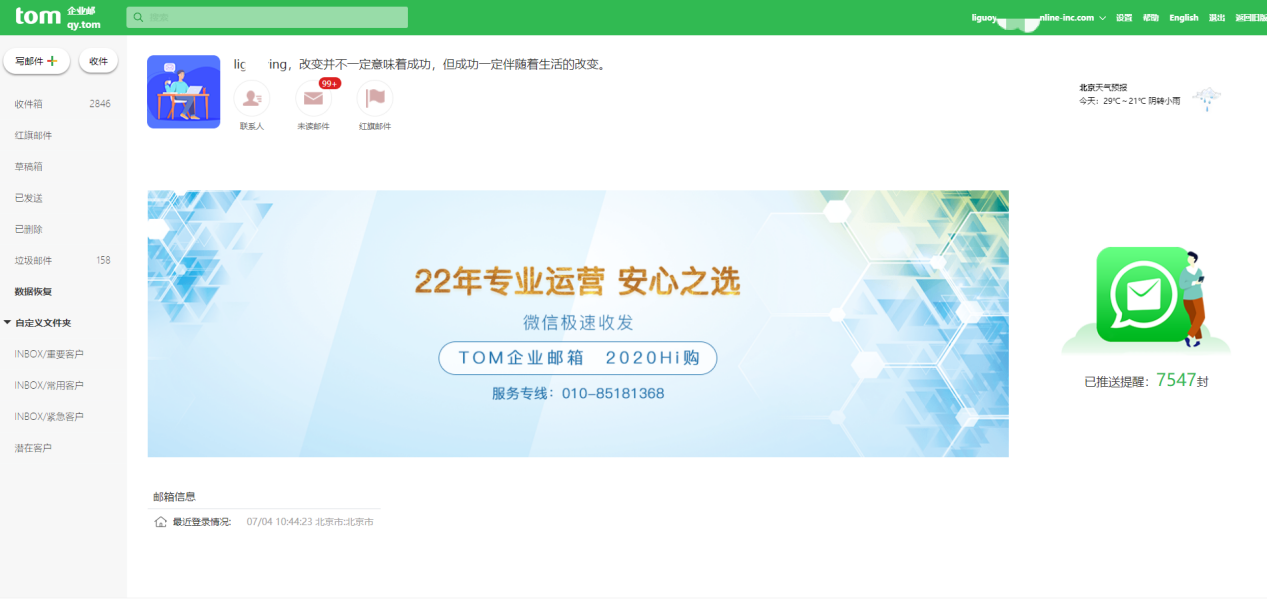The width and height of the screenshot is (1267, 599).
Task: Switch the language to English
Action: tap(1184, 18)
